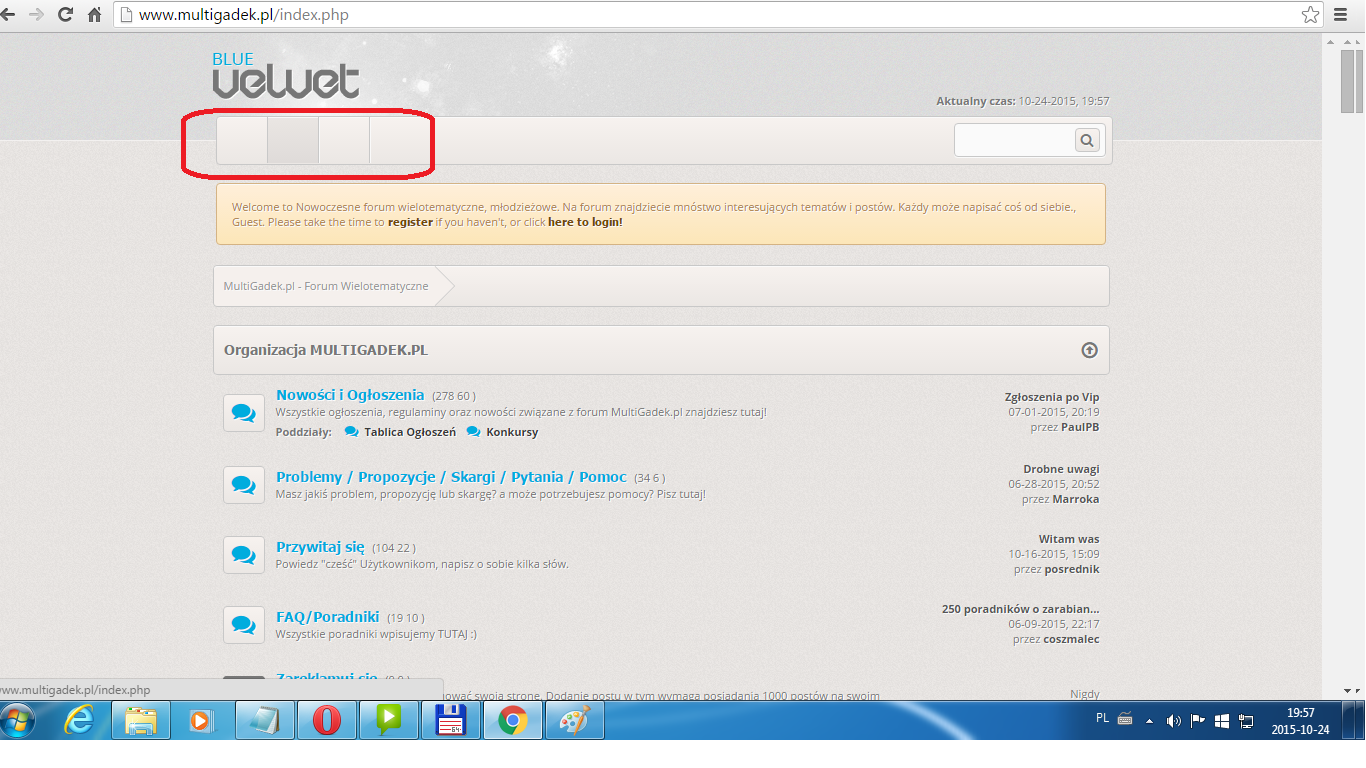Select the first blank navigation tab
The width and height of the screenshot is (1366, 768).
242,140
